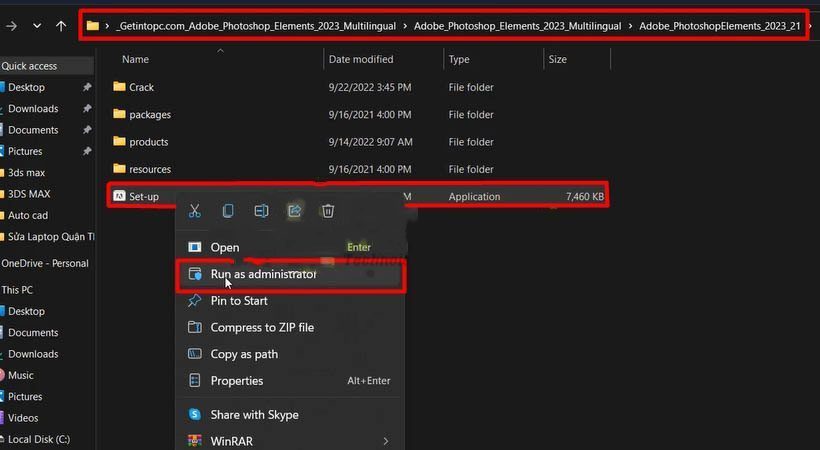The image size is (820, 450).
Task: Choose Run as administrator
Action: pyautogui.click(x=290, y=274)
